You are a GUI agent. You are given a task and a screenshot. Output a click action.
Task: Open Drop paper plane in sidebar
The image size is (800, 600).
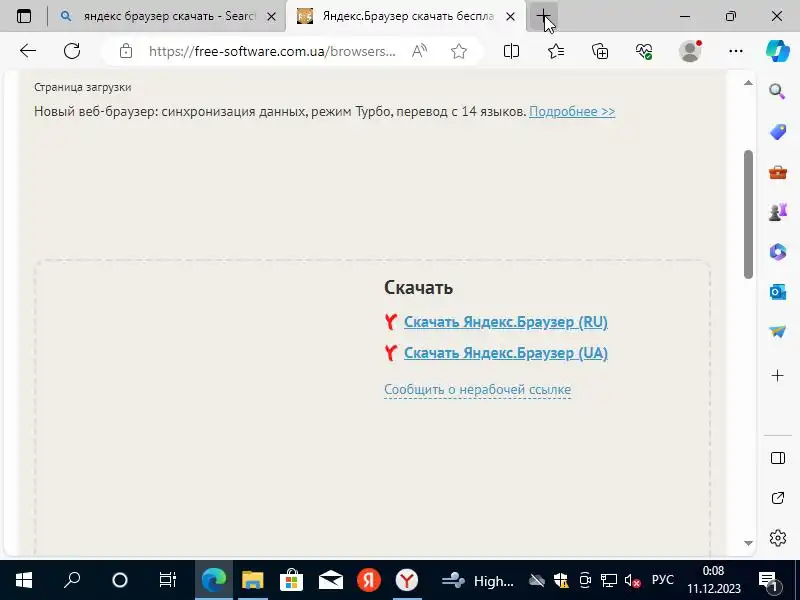778,332
